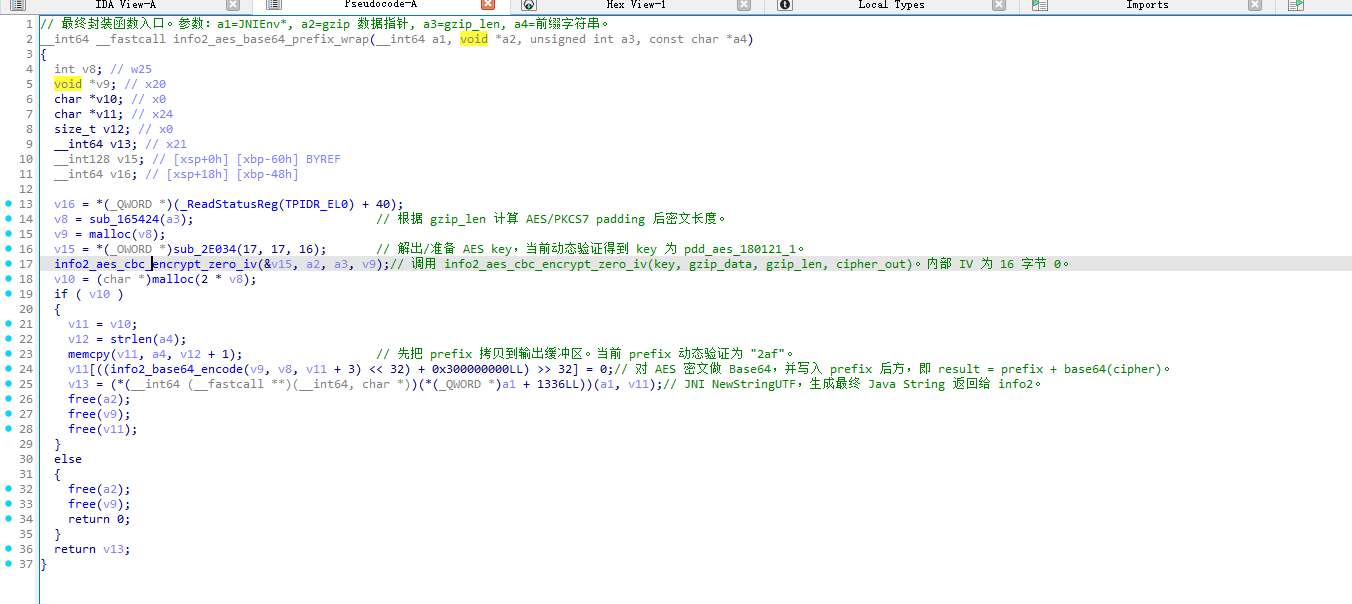1352x604 pixels.
Task: Click function name info2_aes_base64_prefix_wrap in signature
Action: (x=270, y=39)
